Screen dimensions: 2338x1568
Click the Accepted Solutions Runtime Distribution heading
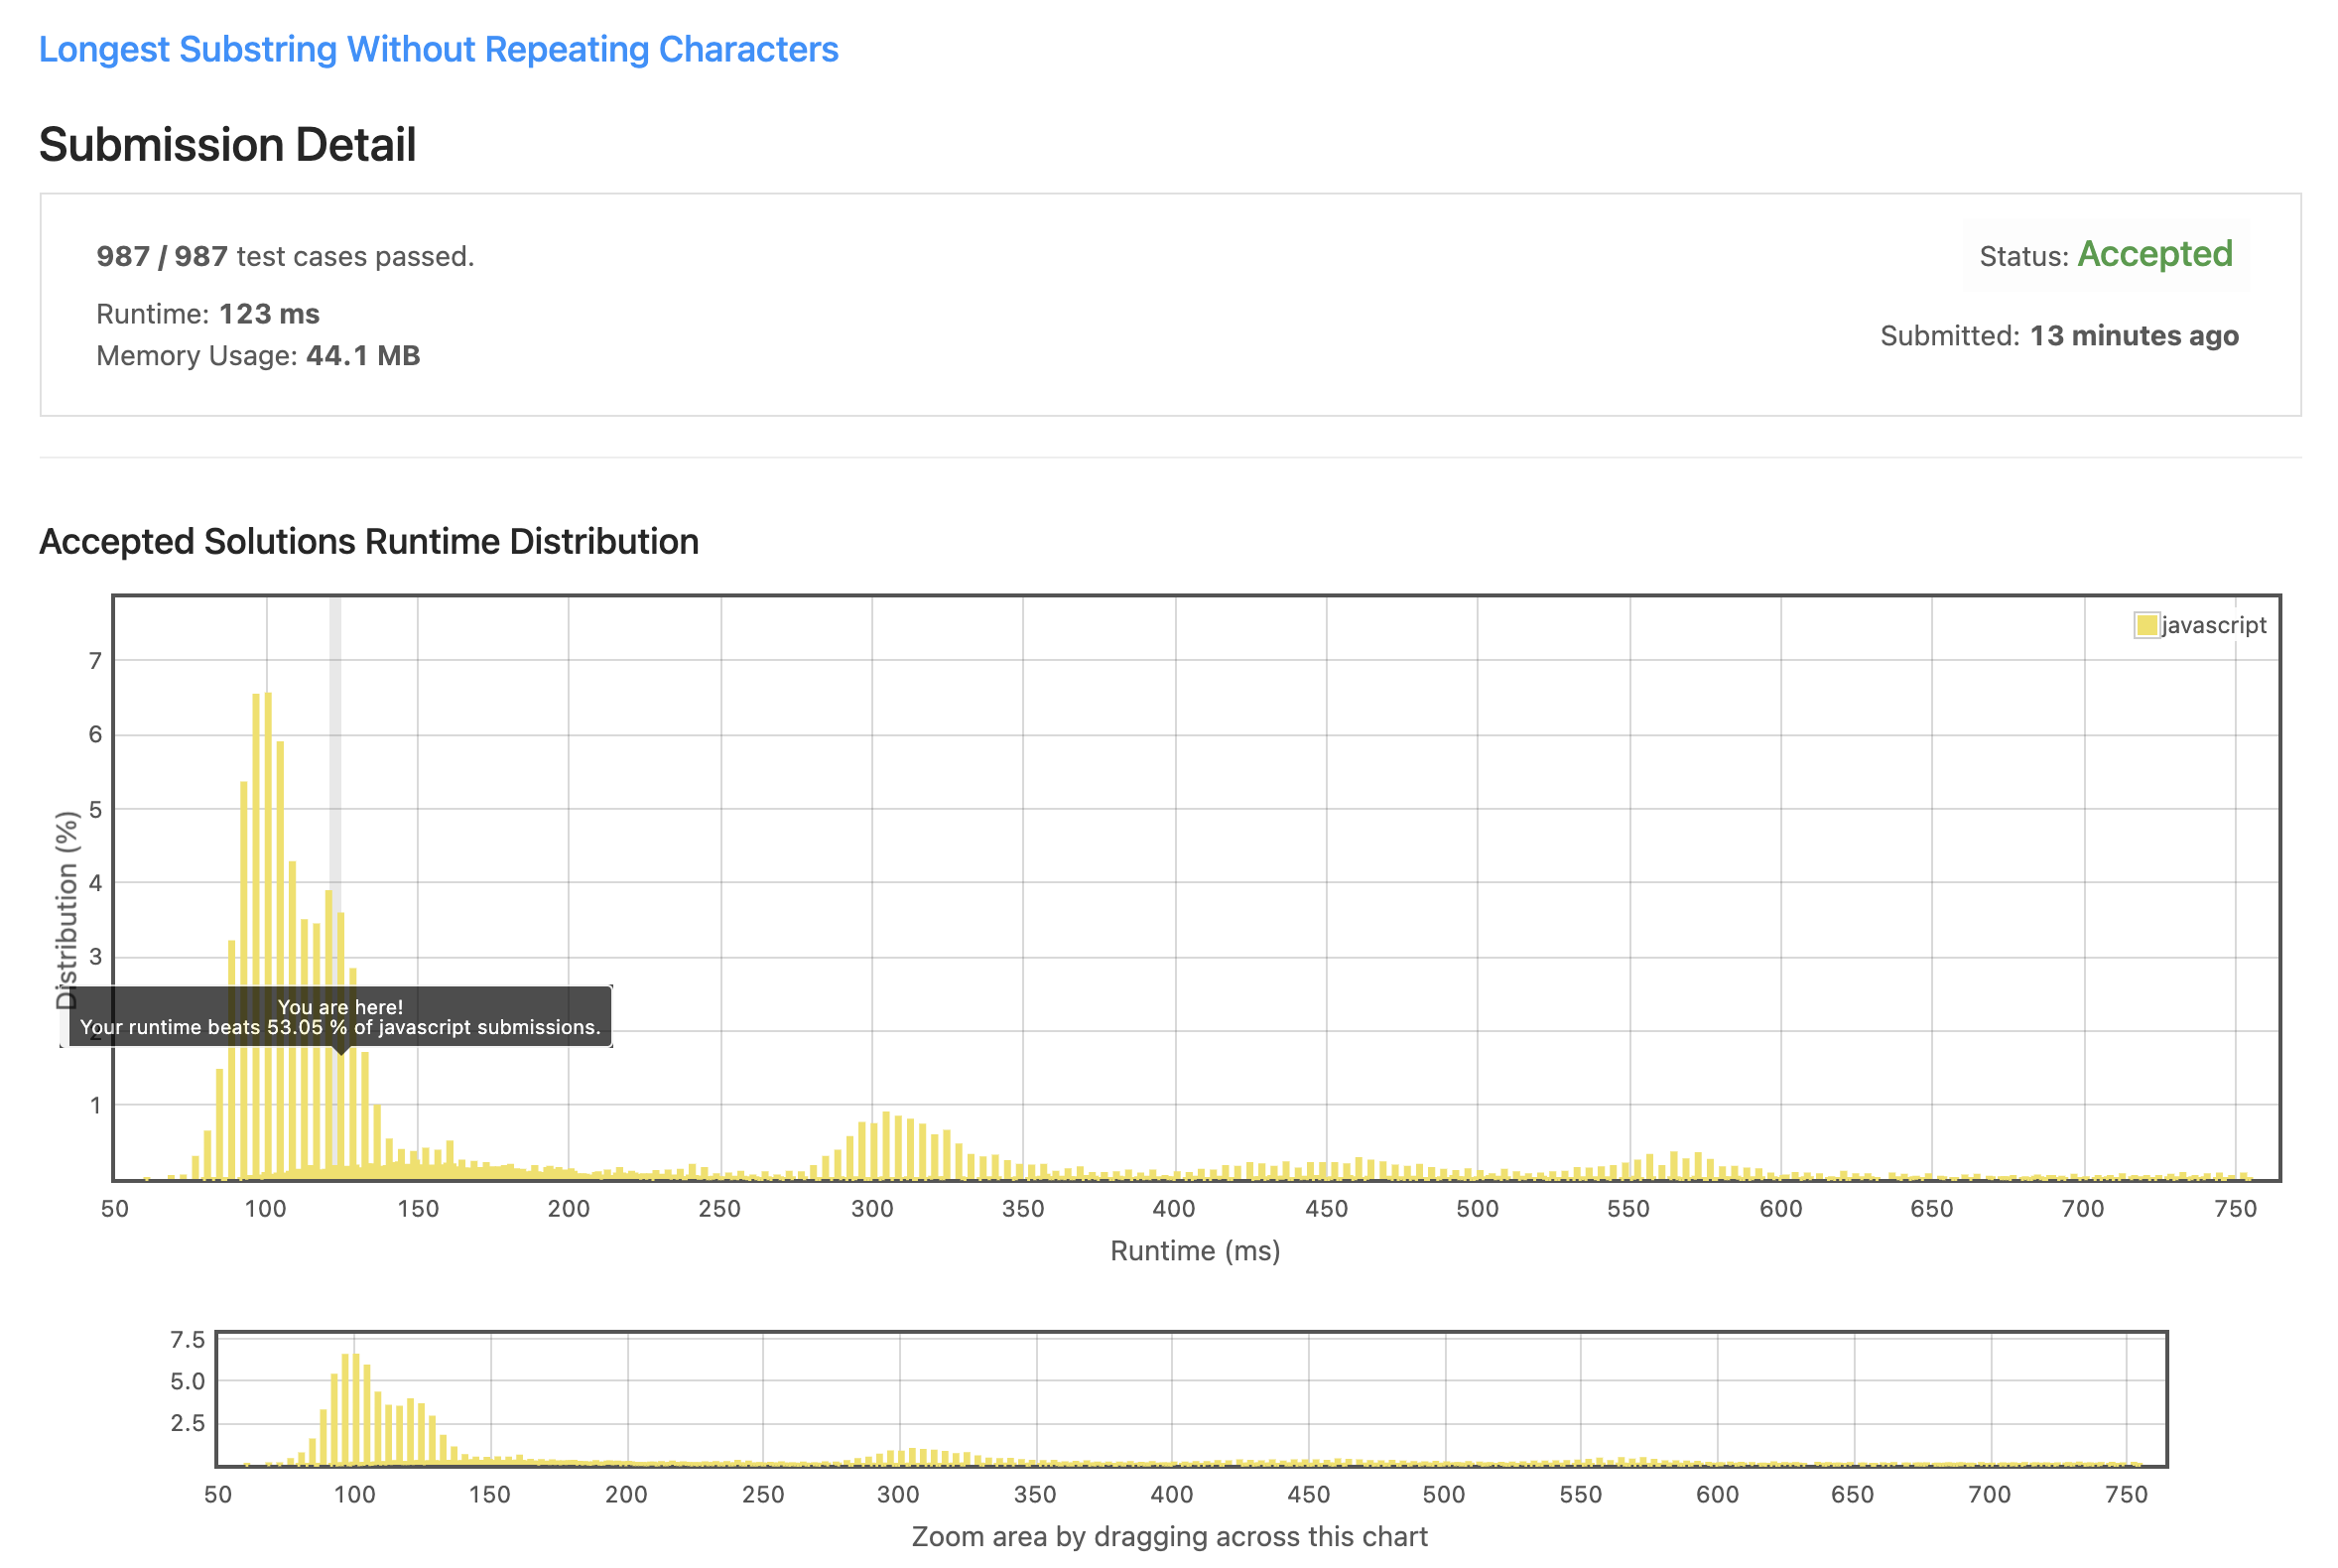[369, 542]
